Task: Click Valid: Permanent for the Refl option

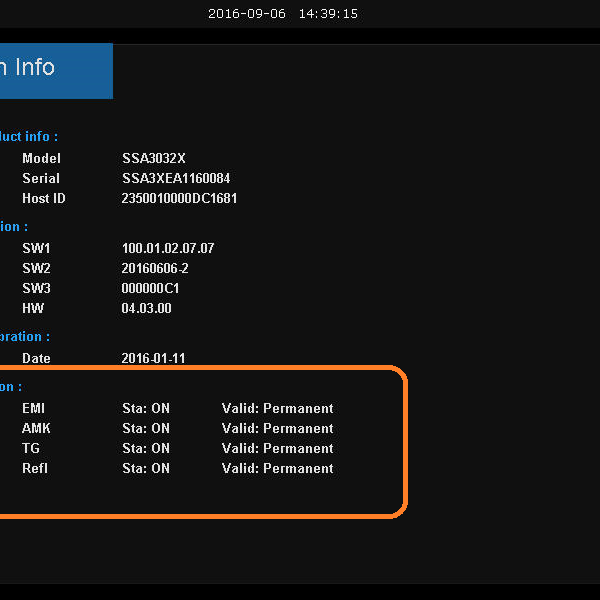Action: (277, 468)
